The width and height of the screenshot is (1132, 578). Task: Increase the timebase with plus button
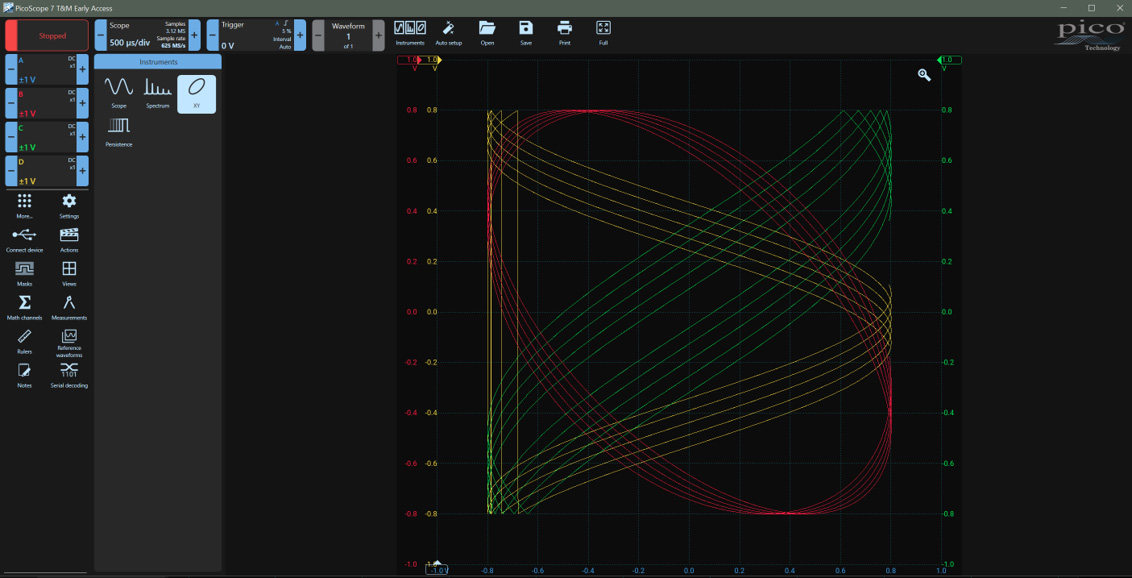click(x=194, y=35)
